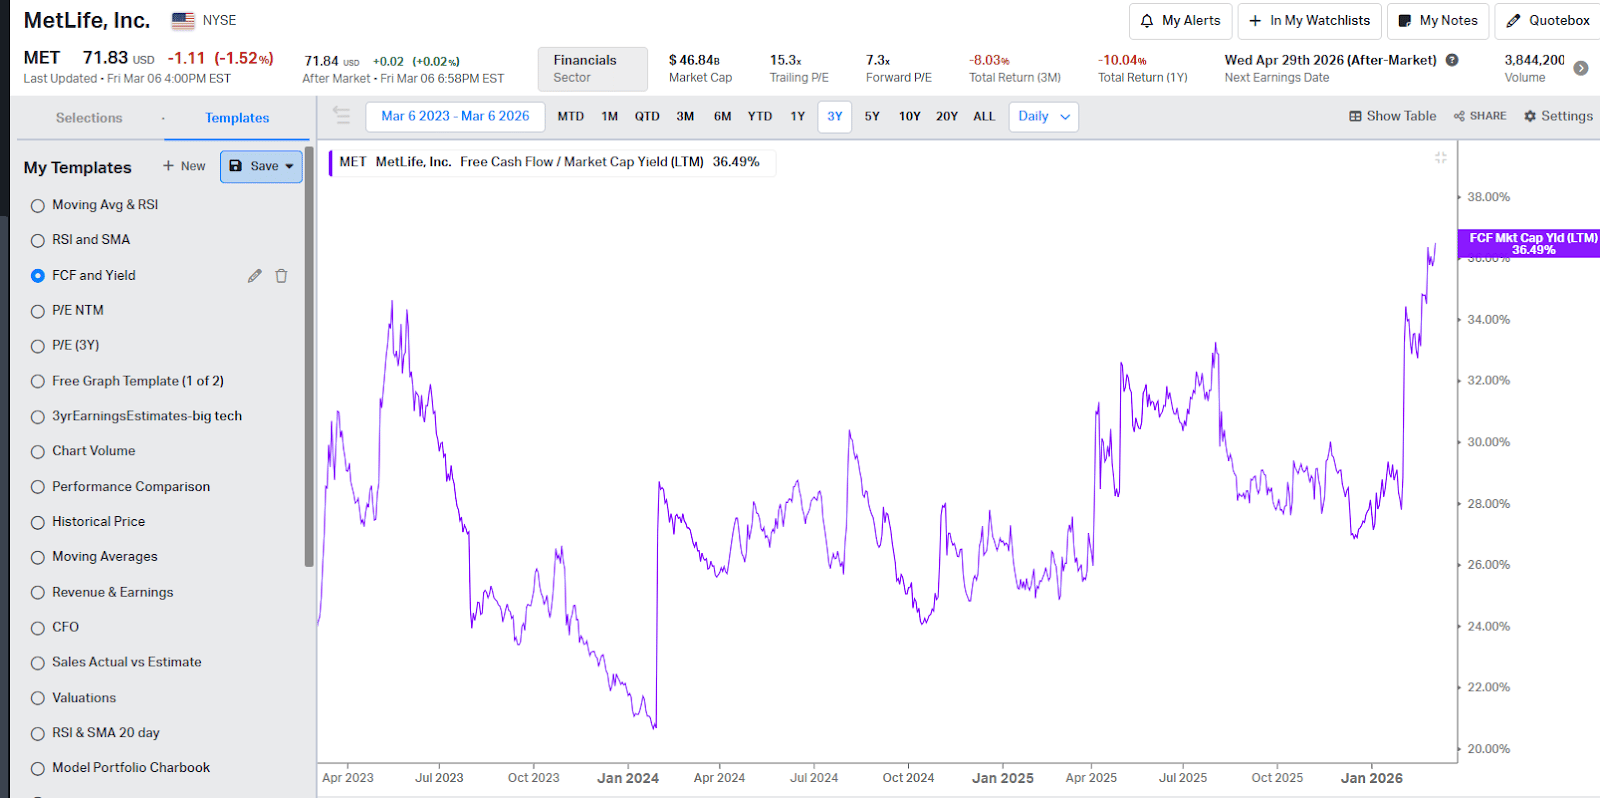
Task: Set chart range to 1Y
Action: click(x=798, y=117)
